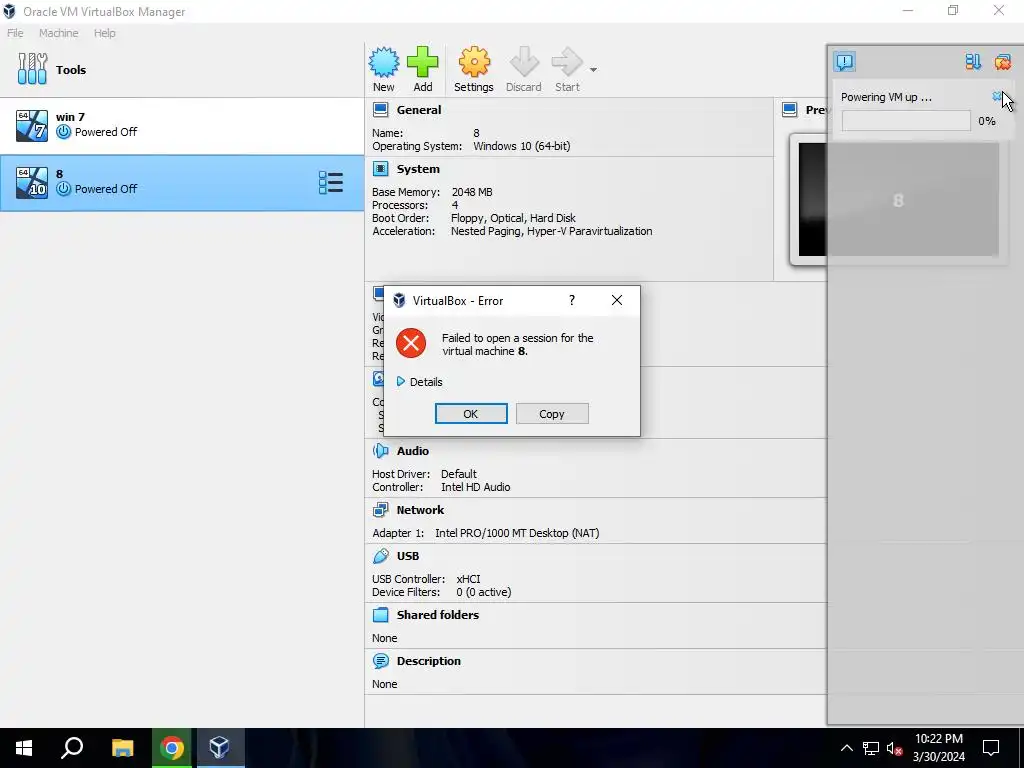Select the Tools item in sidebar

coord(182,70)
